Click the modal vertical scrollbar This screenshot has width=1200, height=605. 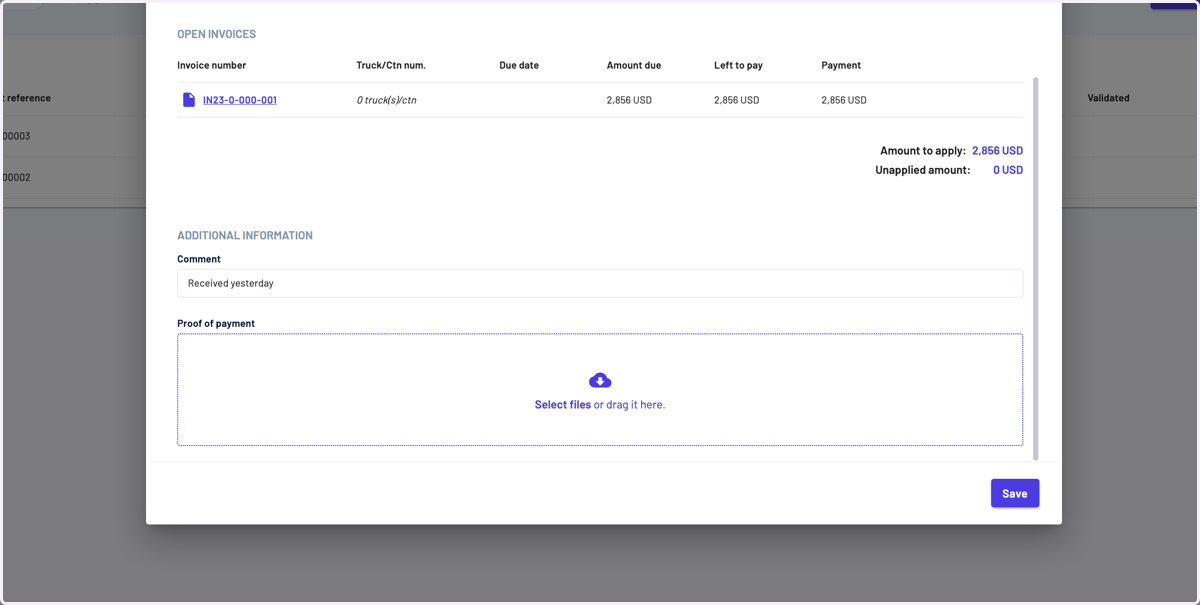(x=1035, y=268)
